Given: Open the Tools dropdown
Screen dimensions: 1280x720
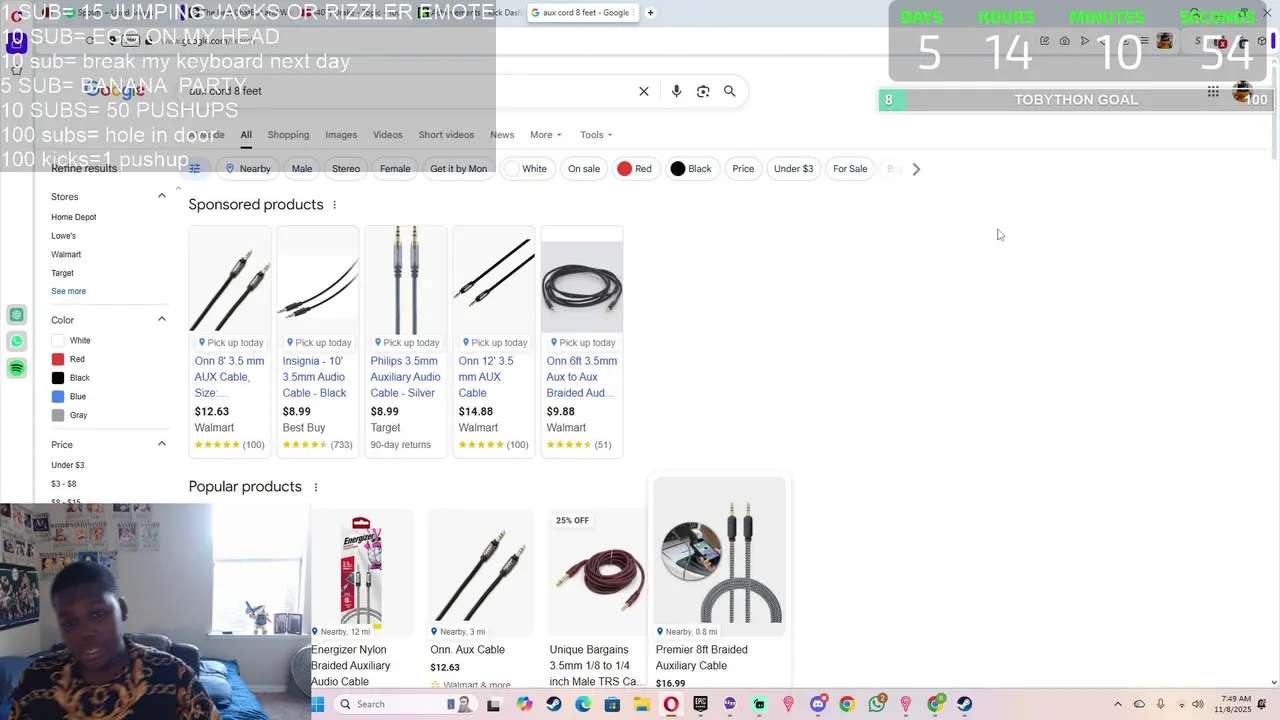Looking at the screenshot, I should click(x=596, y=135).
